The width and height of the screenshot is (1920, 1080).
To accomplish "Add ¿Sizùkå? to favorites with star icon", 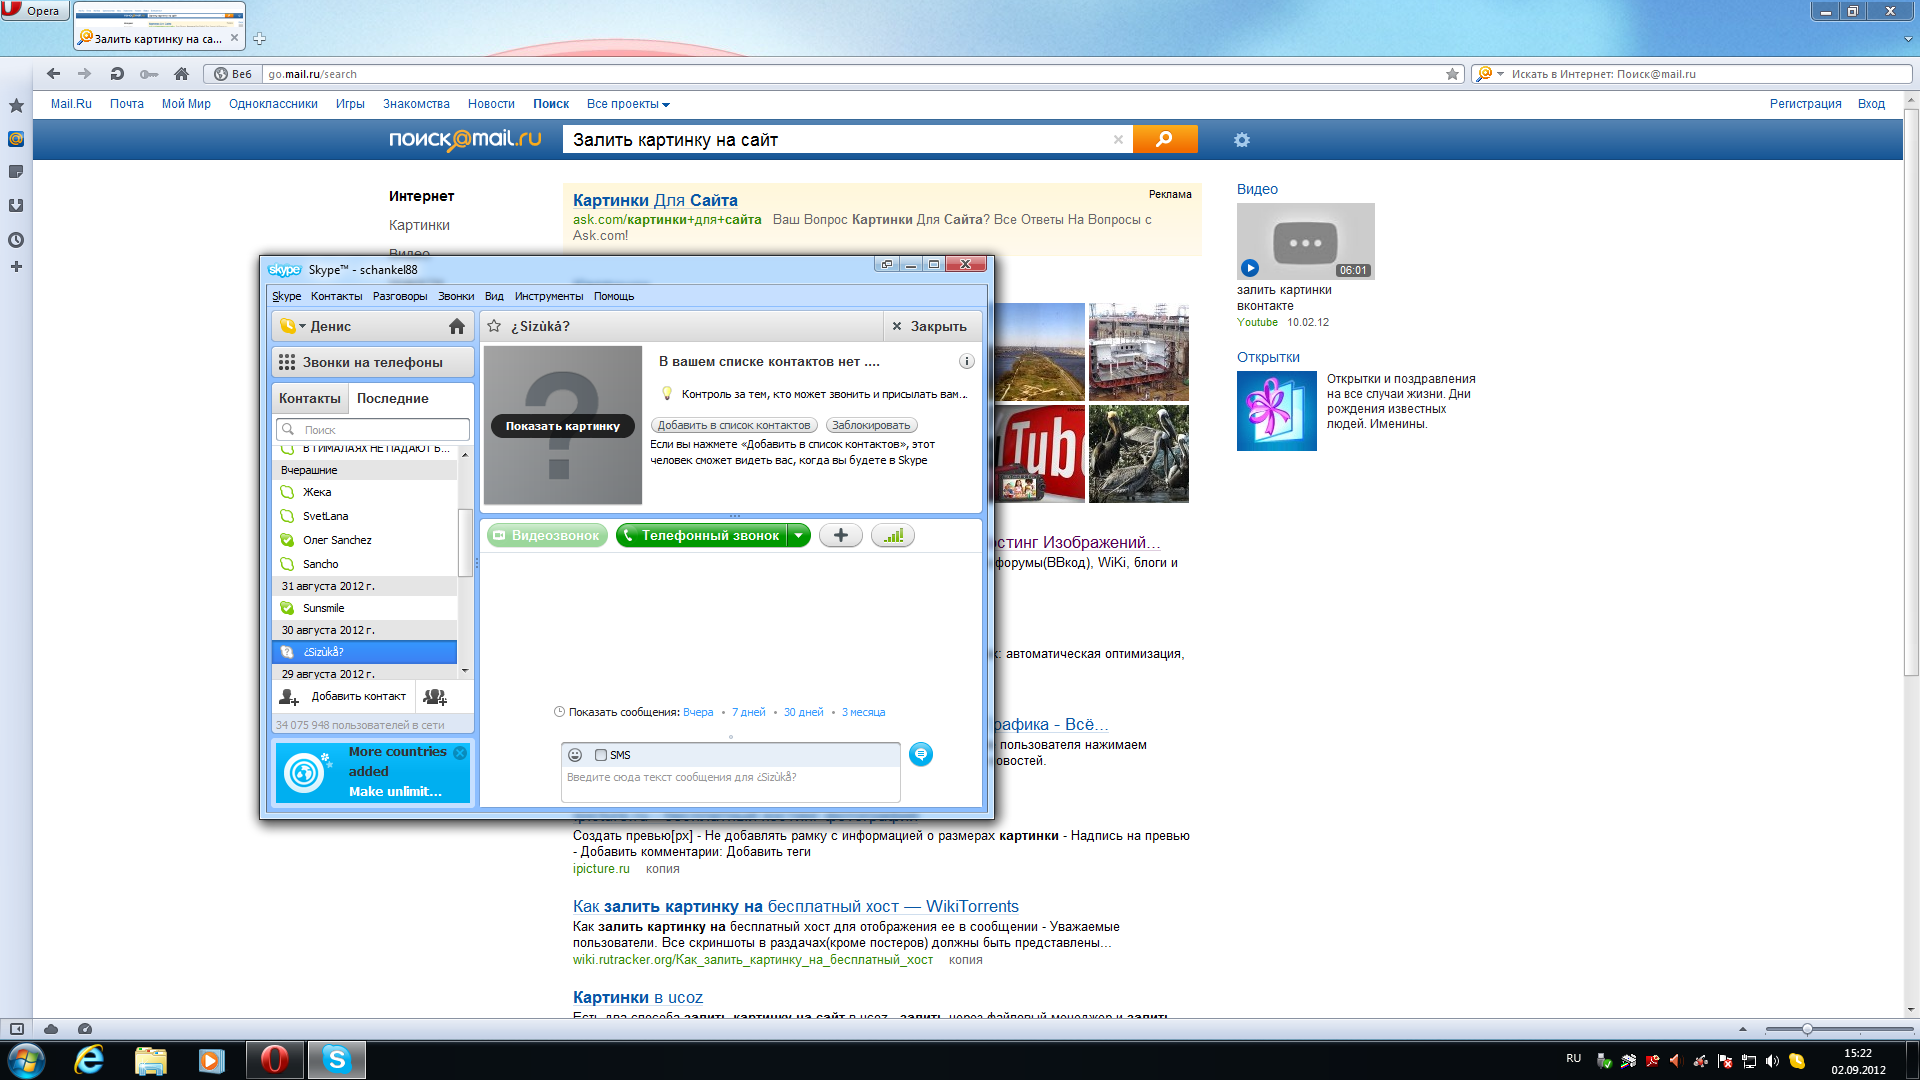I will tap(494, 326).
